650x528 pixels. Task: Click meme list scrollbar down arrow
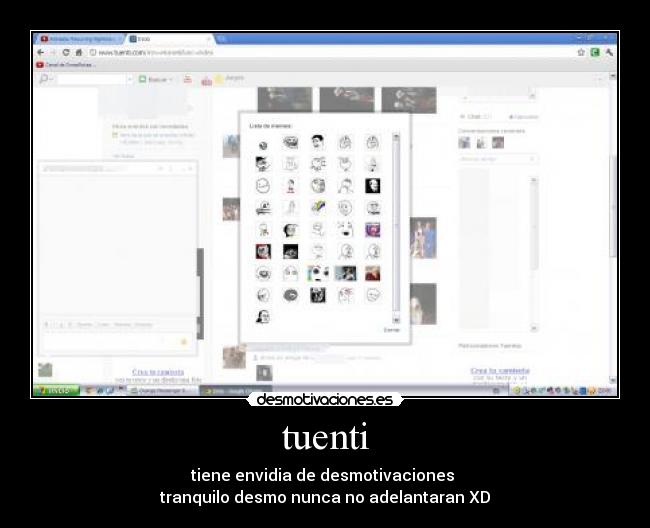coord(396,320)
